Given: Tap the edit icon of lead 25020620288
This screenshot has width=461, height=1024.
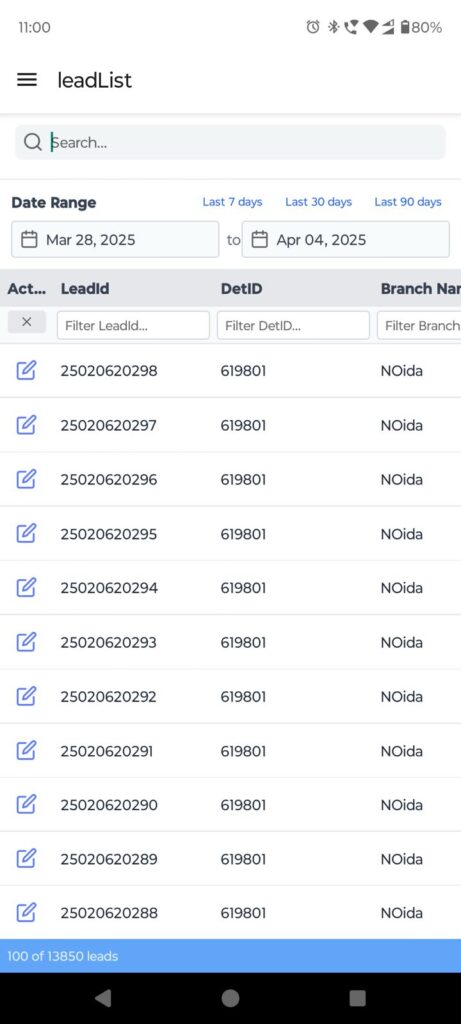Looking at the screenshot, I should click(x=26, y=912).
